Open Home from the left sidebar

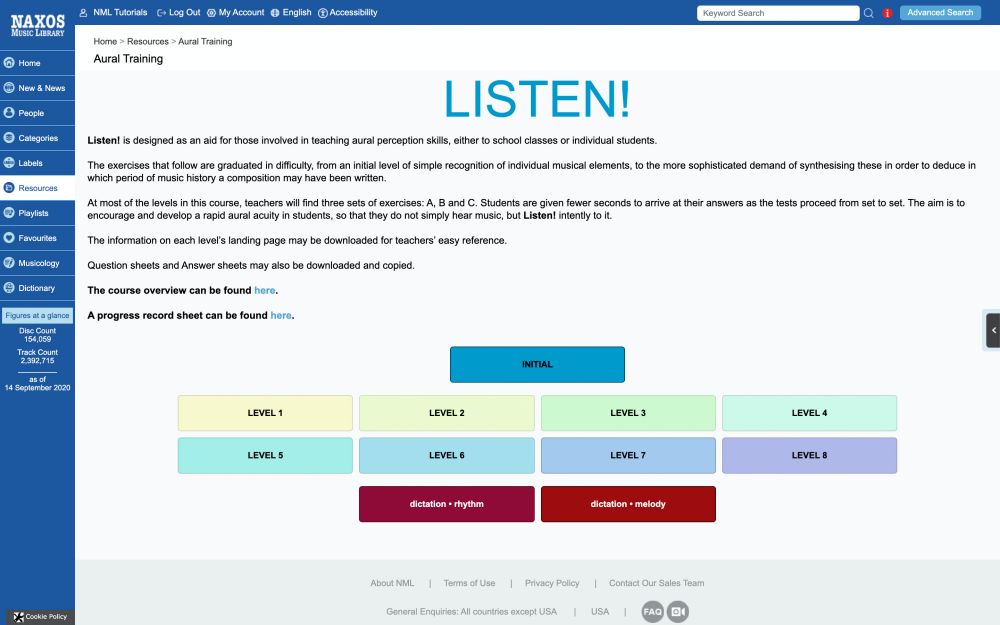point(37,63)
